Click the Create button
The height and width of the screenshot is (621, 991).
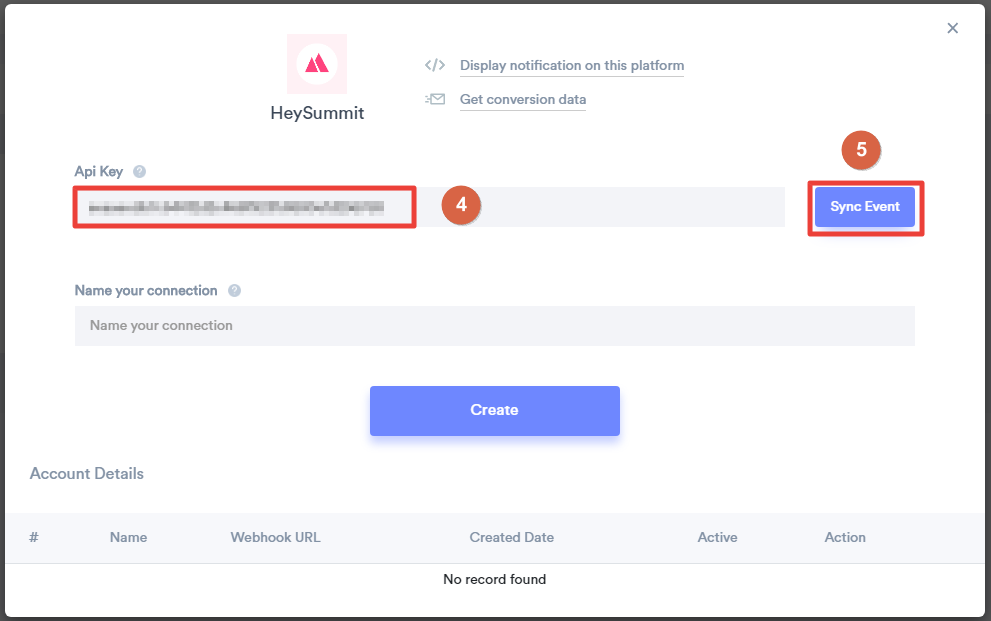(x=495, y=411)
